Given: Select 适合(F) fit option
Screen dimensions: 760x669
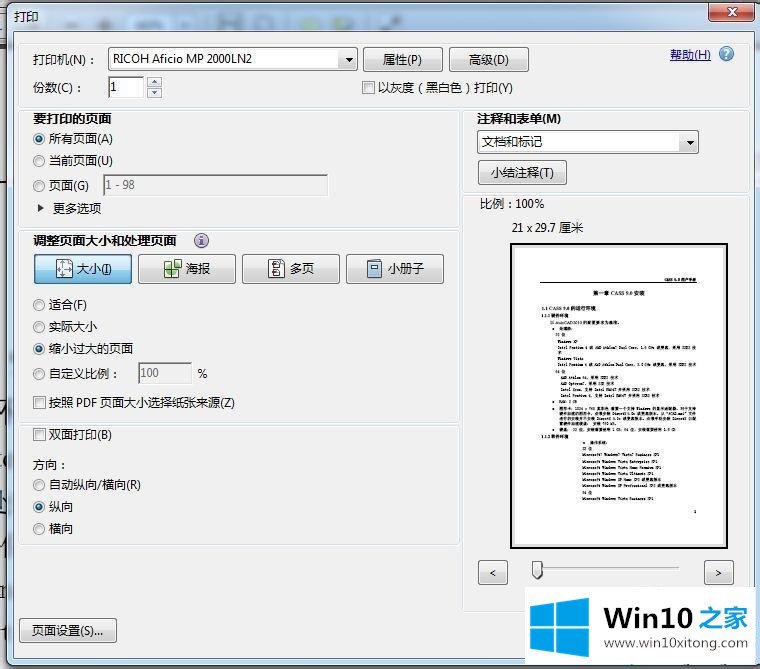Looking at the screenshot, I should (39, 305).
